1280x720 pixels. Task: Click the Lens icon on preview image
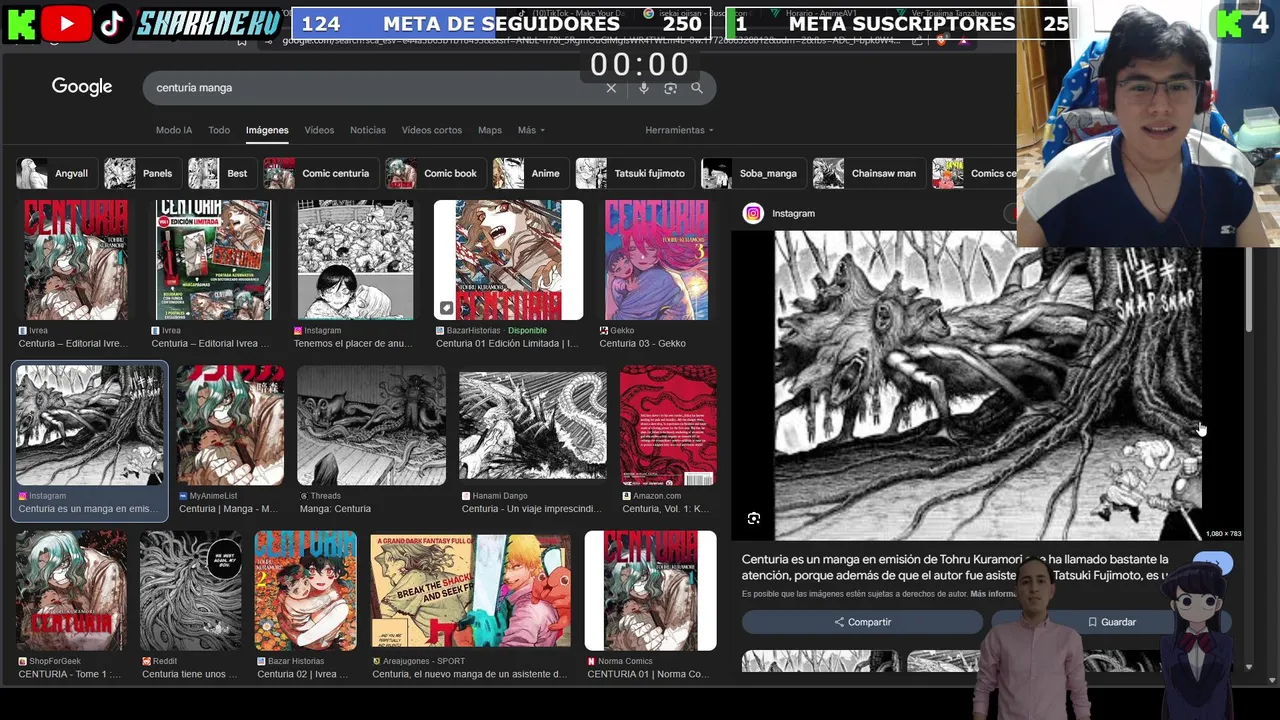[x=754, y=518]
